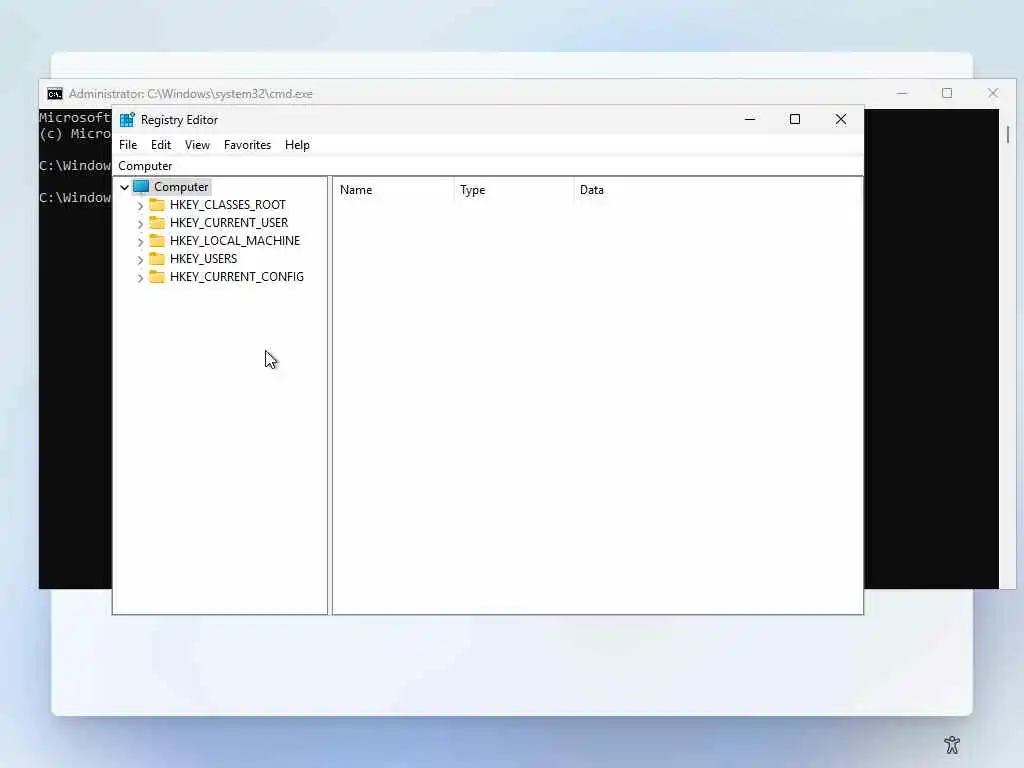Click the Registry Editor title text
Image resolution: width=1024 pixels, height=768 pixels.
tap(179, 120)
